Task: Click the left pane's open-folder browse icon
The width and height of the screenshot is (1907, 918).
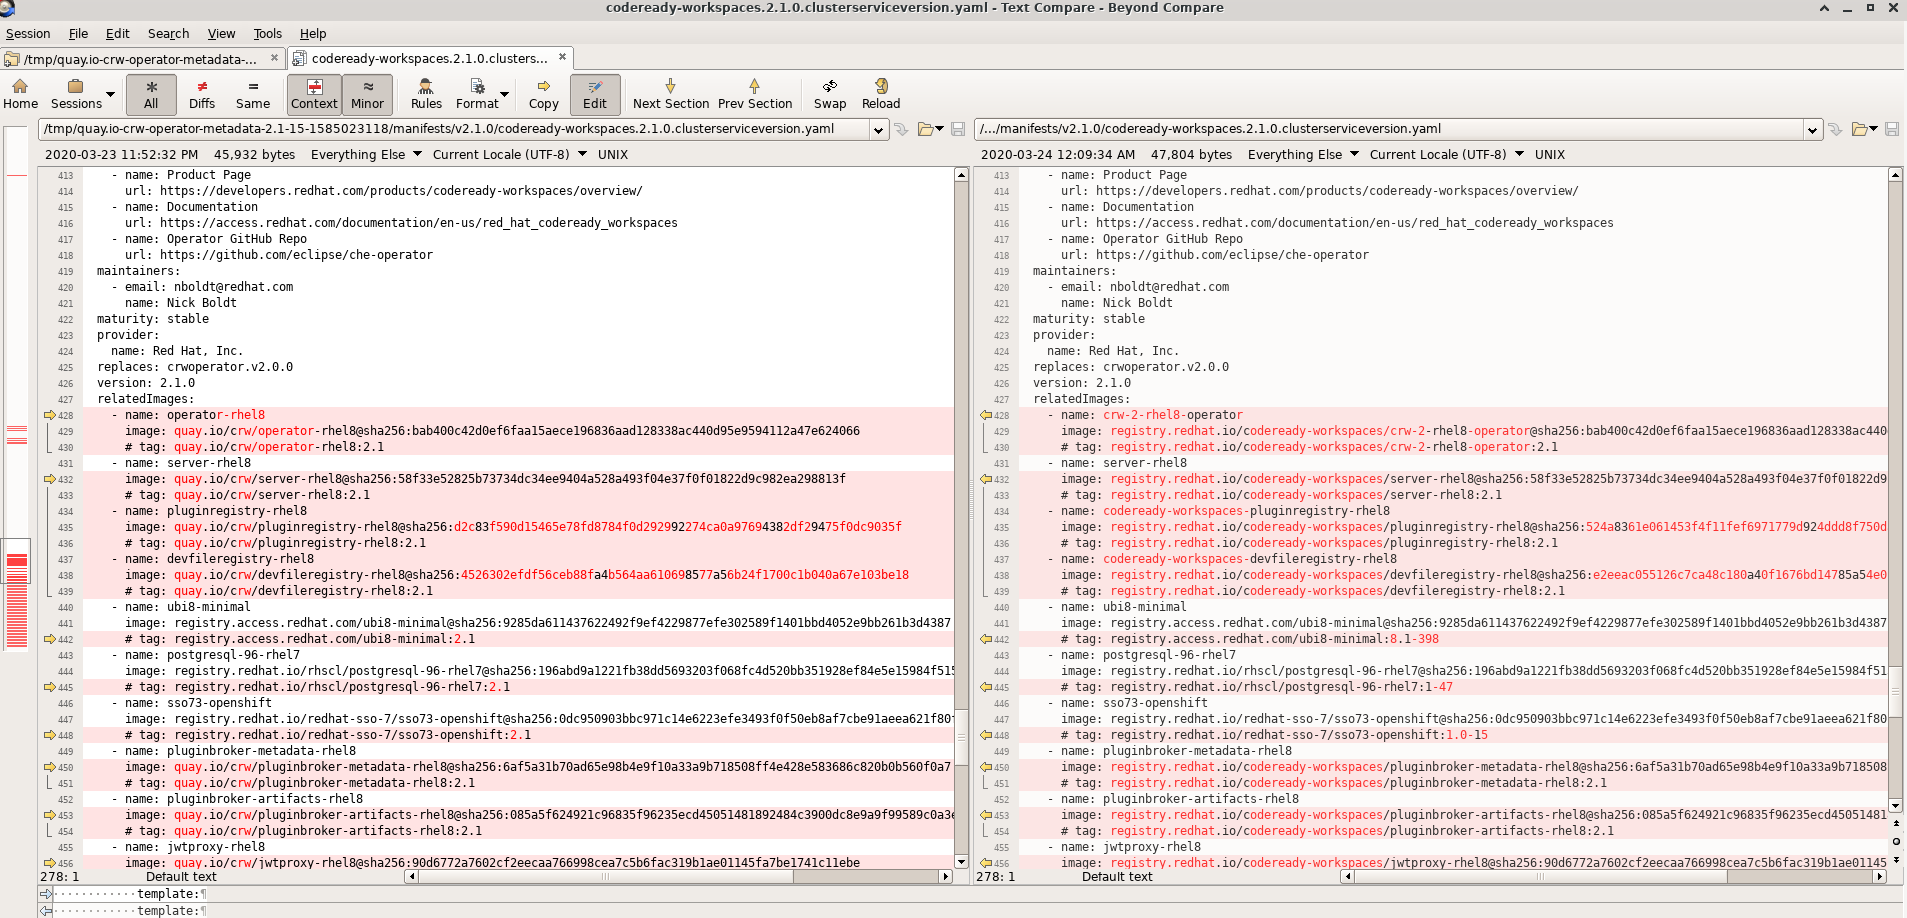Action: click(x=926, y=129)
